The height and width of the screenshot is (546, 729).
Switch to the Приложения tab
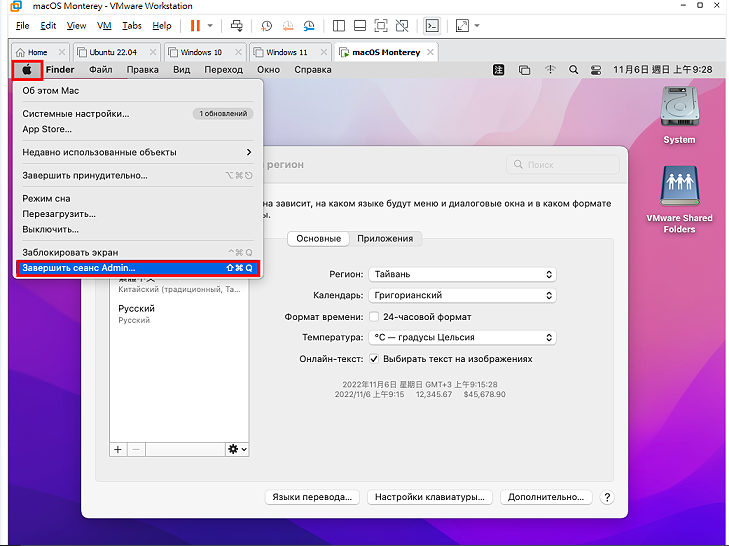385,239
